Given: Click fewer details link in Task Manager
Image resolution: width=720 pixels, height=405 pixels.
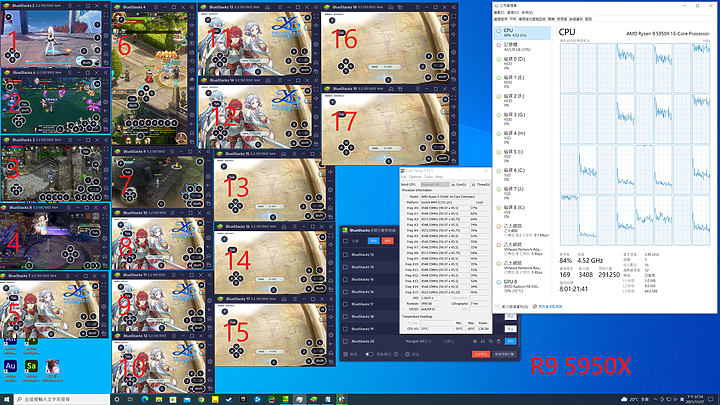Looking at the screenshot, I should click(x=512, y=306).
